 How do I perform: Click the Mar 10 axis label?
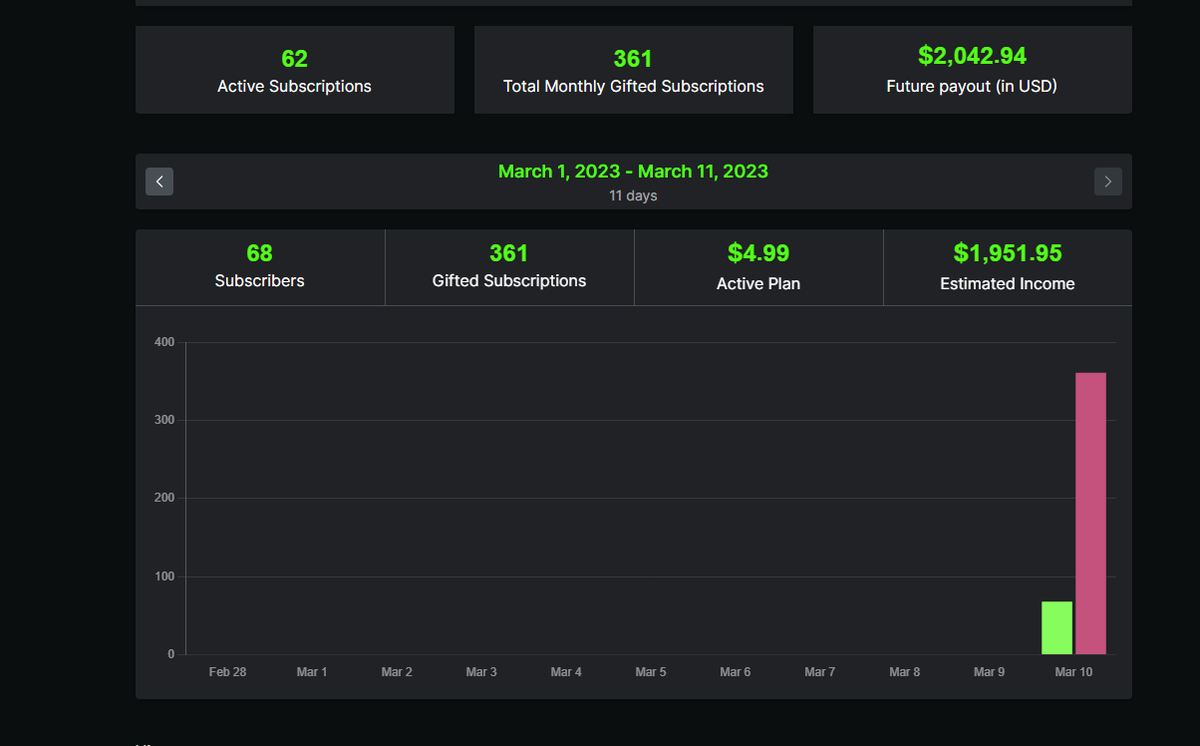[x=1074, y=672]
